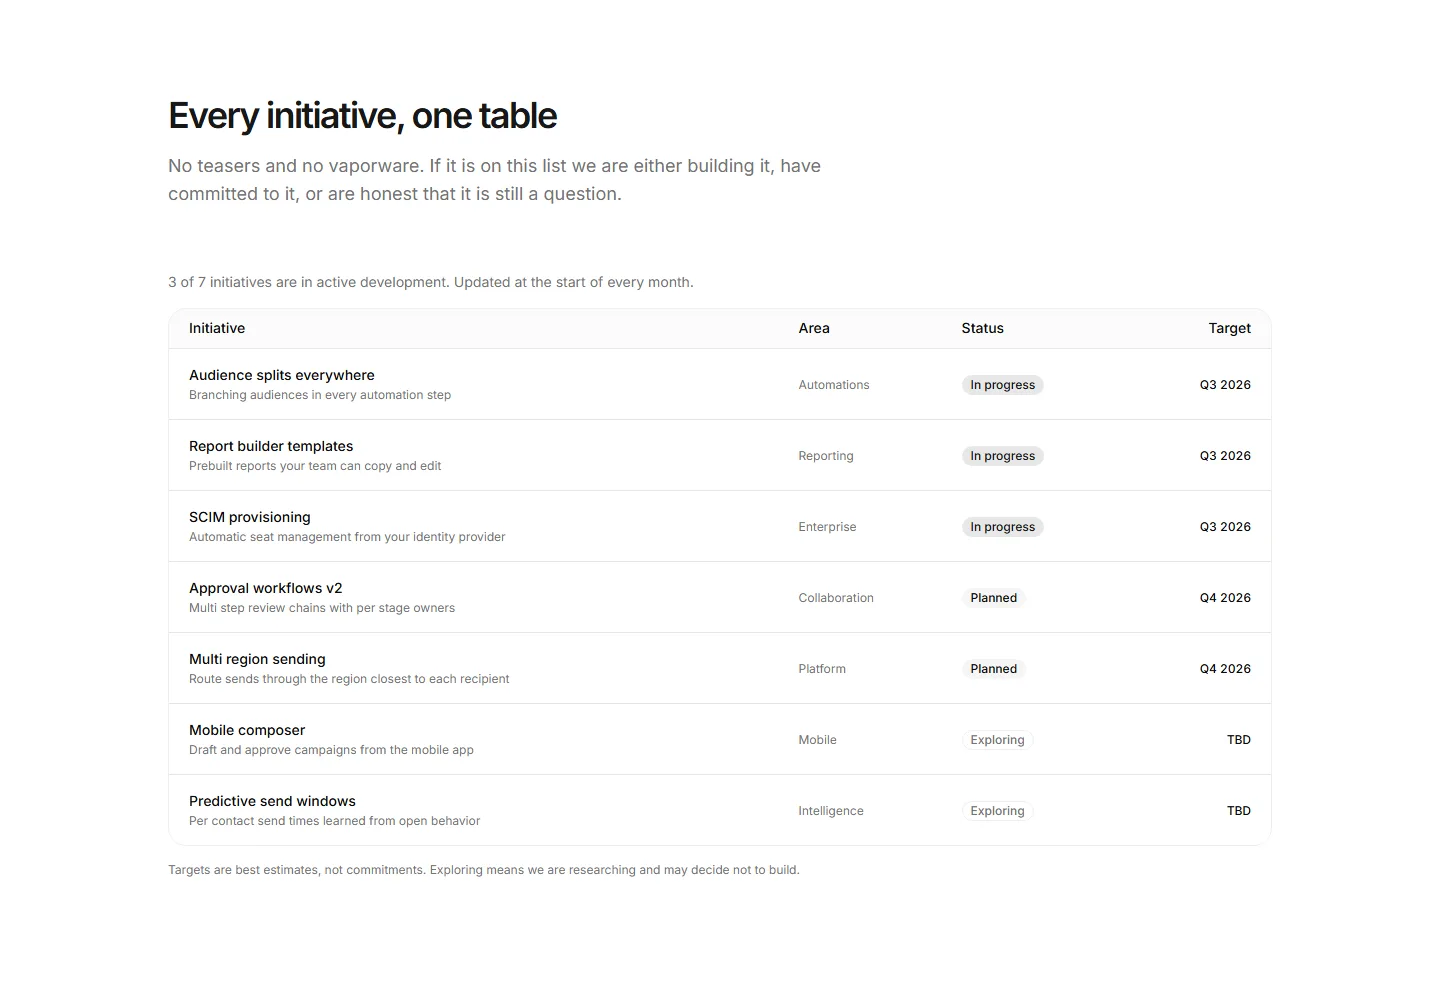The image size is (1440, 1000).
Task: Click Planned badge for Approval workflows v2
Action: [993, 598]
